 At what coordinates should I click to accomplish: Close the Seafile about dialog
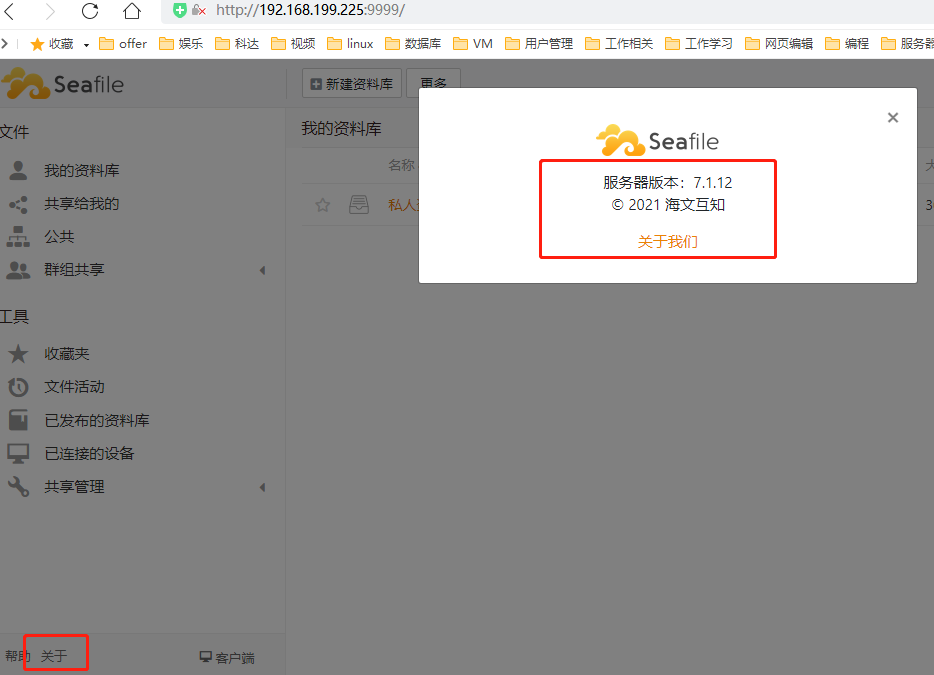point(893,118)
